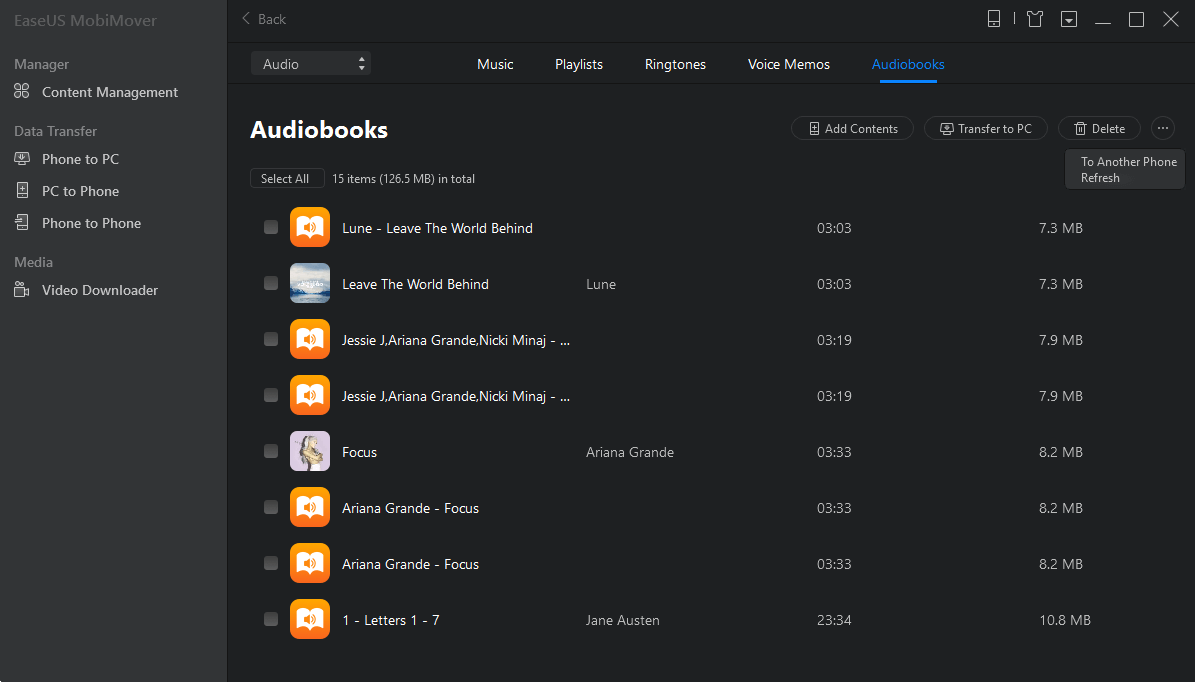Image resolution: width=1195 pixels, height=682 pixels.
Task: Open Content Management in sidebar
Action: coord(96,92)
